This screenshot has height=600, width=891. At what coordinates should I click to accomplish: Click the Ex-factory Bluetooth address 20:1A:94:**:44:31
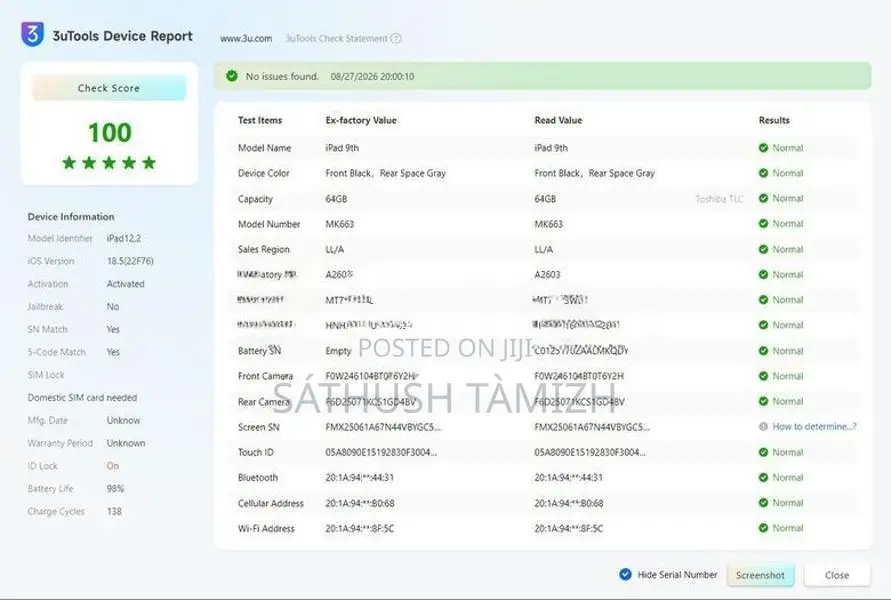[359, 478]
